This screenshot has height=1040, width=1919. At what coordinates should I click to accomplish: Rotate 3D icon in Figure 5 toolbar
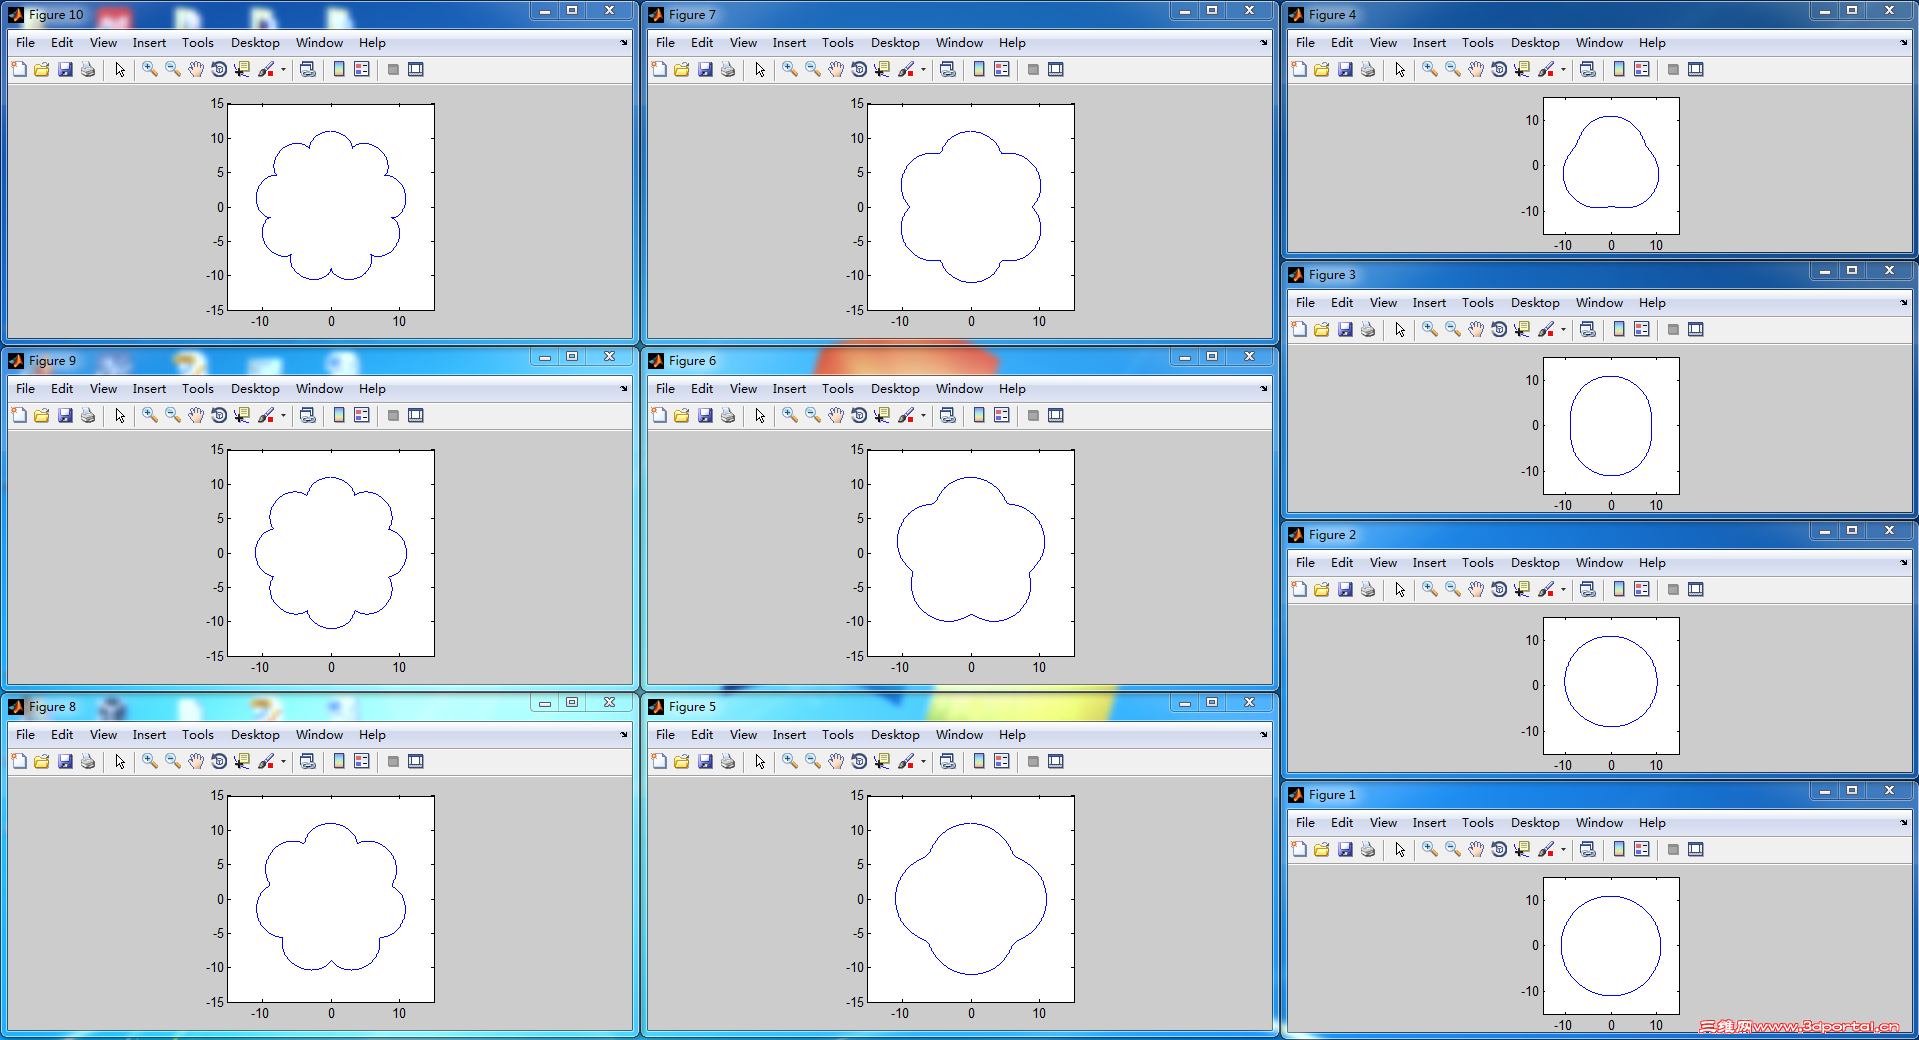pyautogui.click(x=859, y=761)
